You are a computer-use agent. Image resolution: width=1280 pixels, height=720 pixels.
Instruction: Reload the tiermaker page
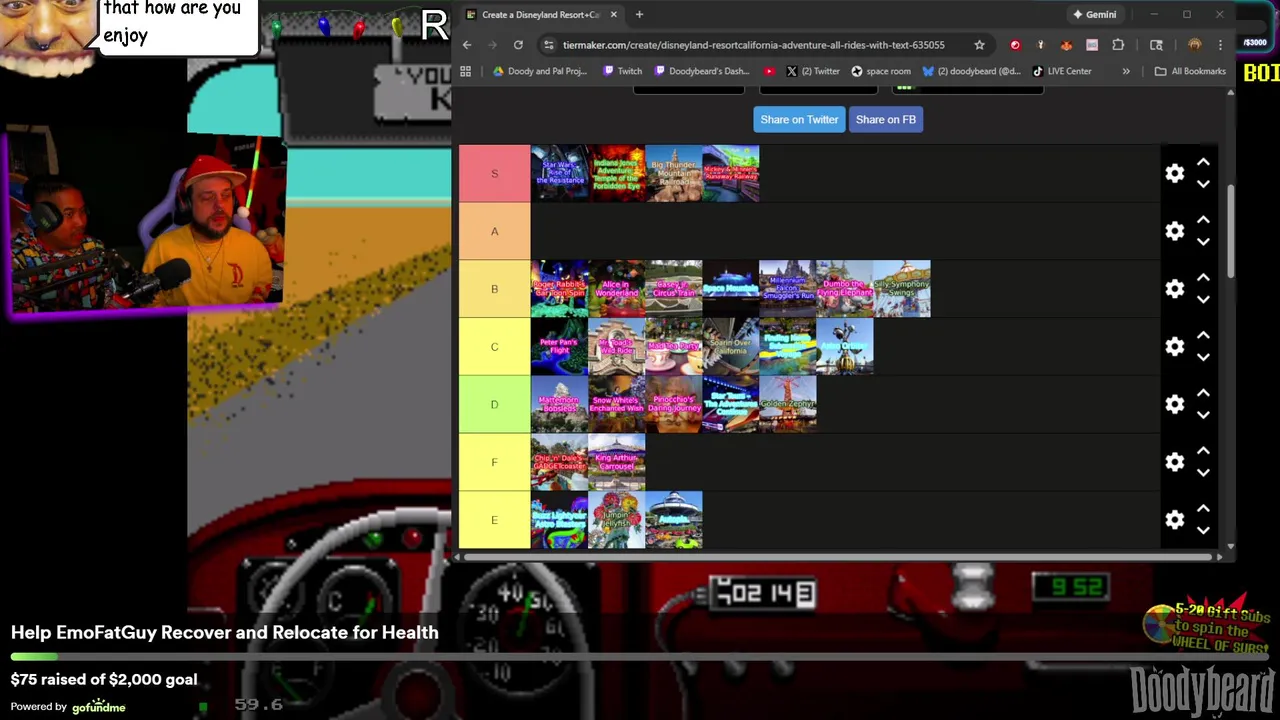[x=518, y=45]
